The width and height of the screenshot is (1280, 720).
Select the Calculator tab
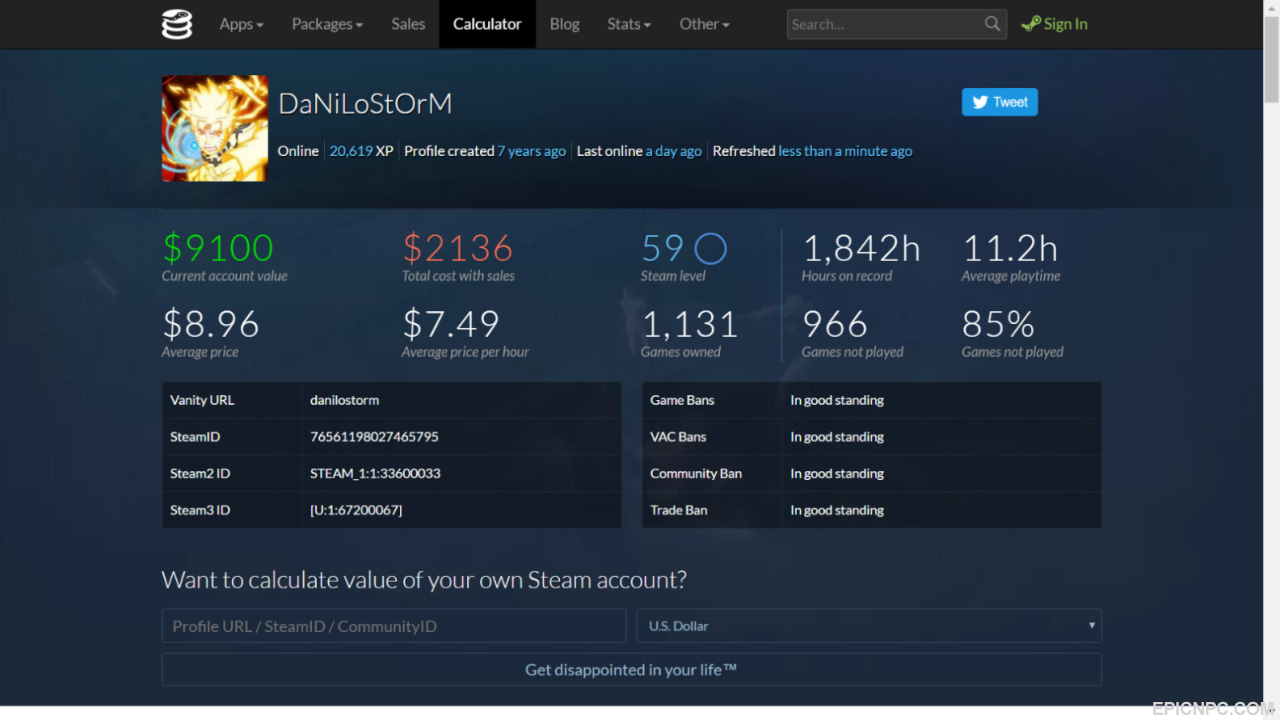[x=487, y=24]
